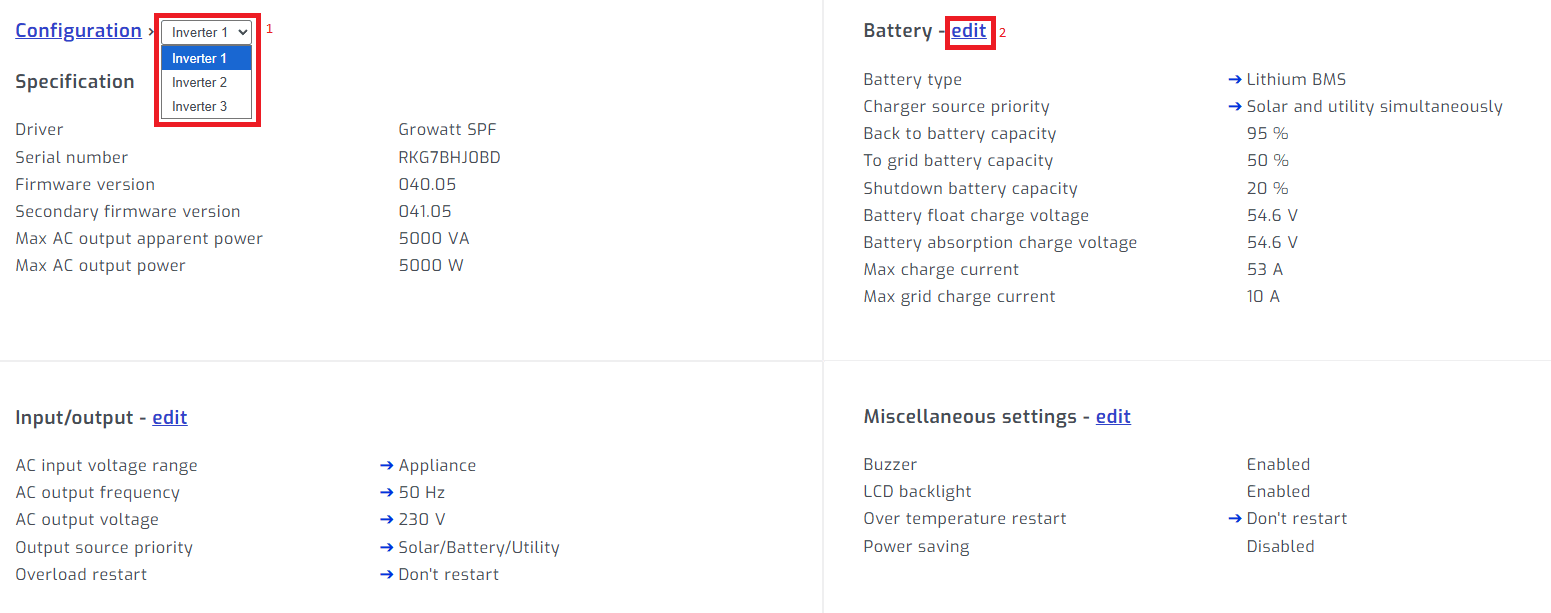Screen dimensions: 1551x613
Task: Select the arrow icon for AC input voltage range
Action: click(385, 465)
